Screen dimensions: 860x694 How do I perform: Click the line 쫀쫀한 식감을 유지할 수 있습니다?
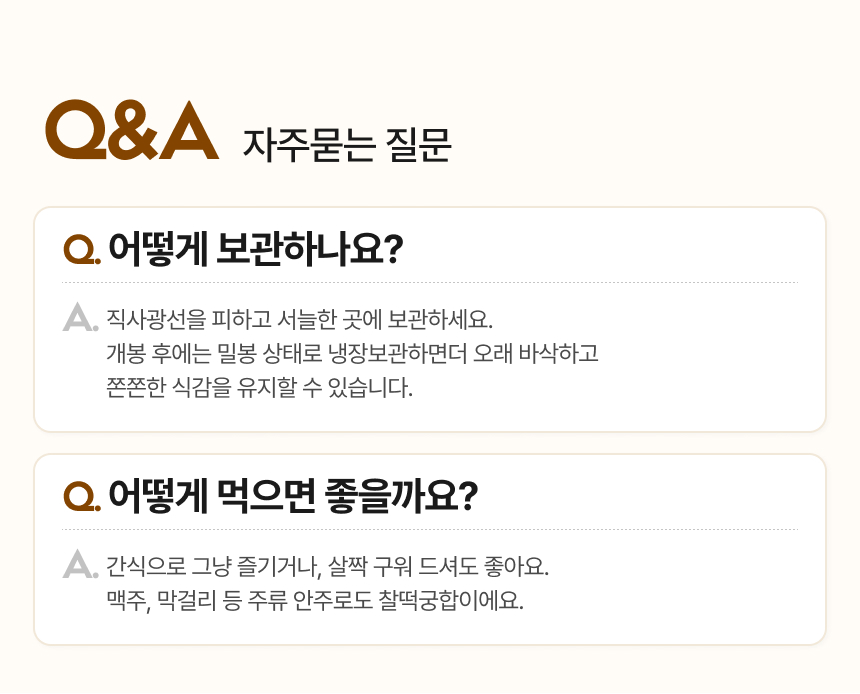click(259, 386)
